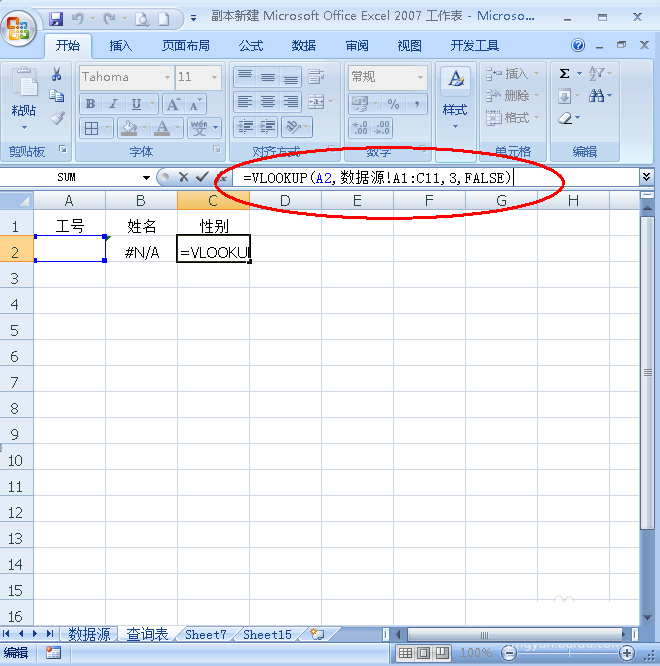
Task: Show phonetic field (wén) button
Action: [x=199, y=128]
